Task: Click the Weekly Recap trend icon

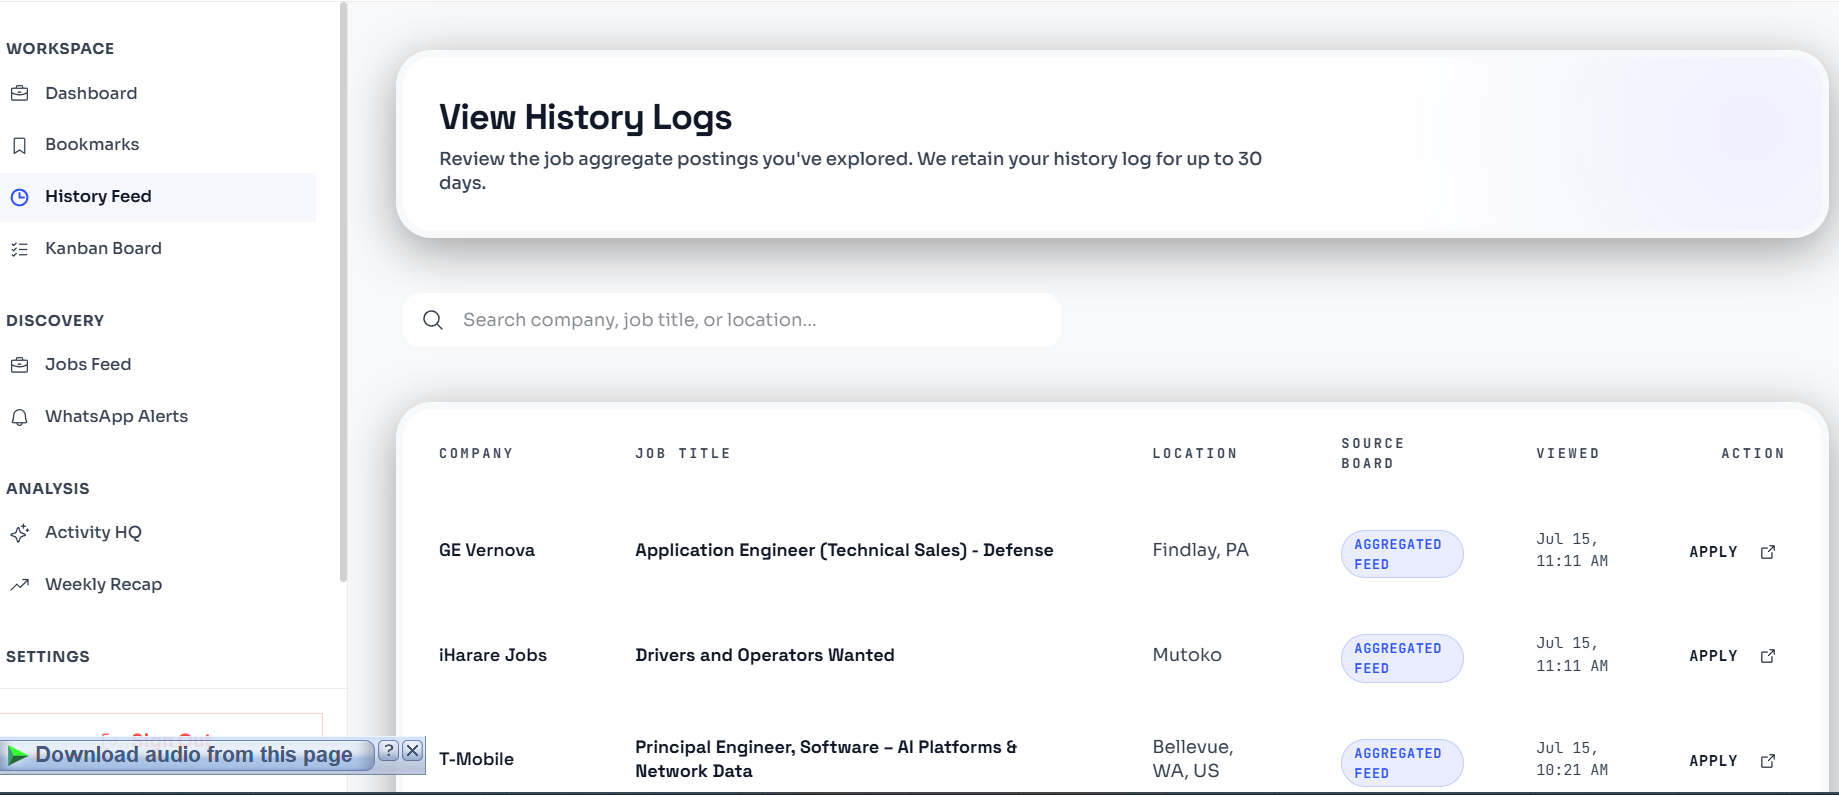Action: click(19, 585)
